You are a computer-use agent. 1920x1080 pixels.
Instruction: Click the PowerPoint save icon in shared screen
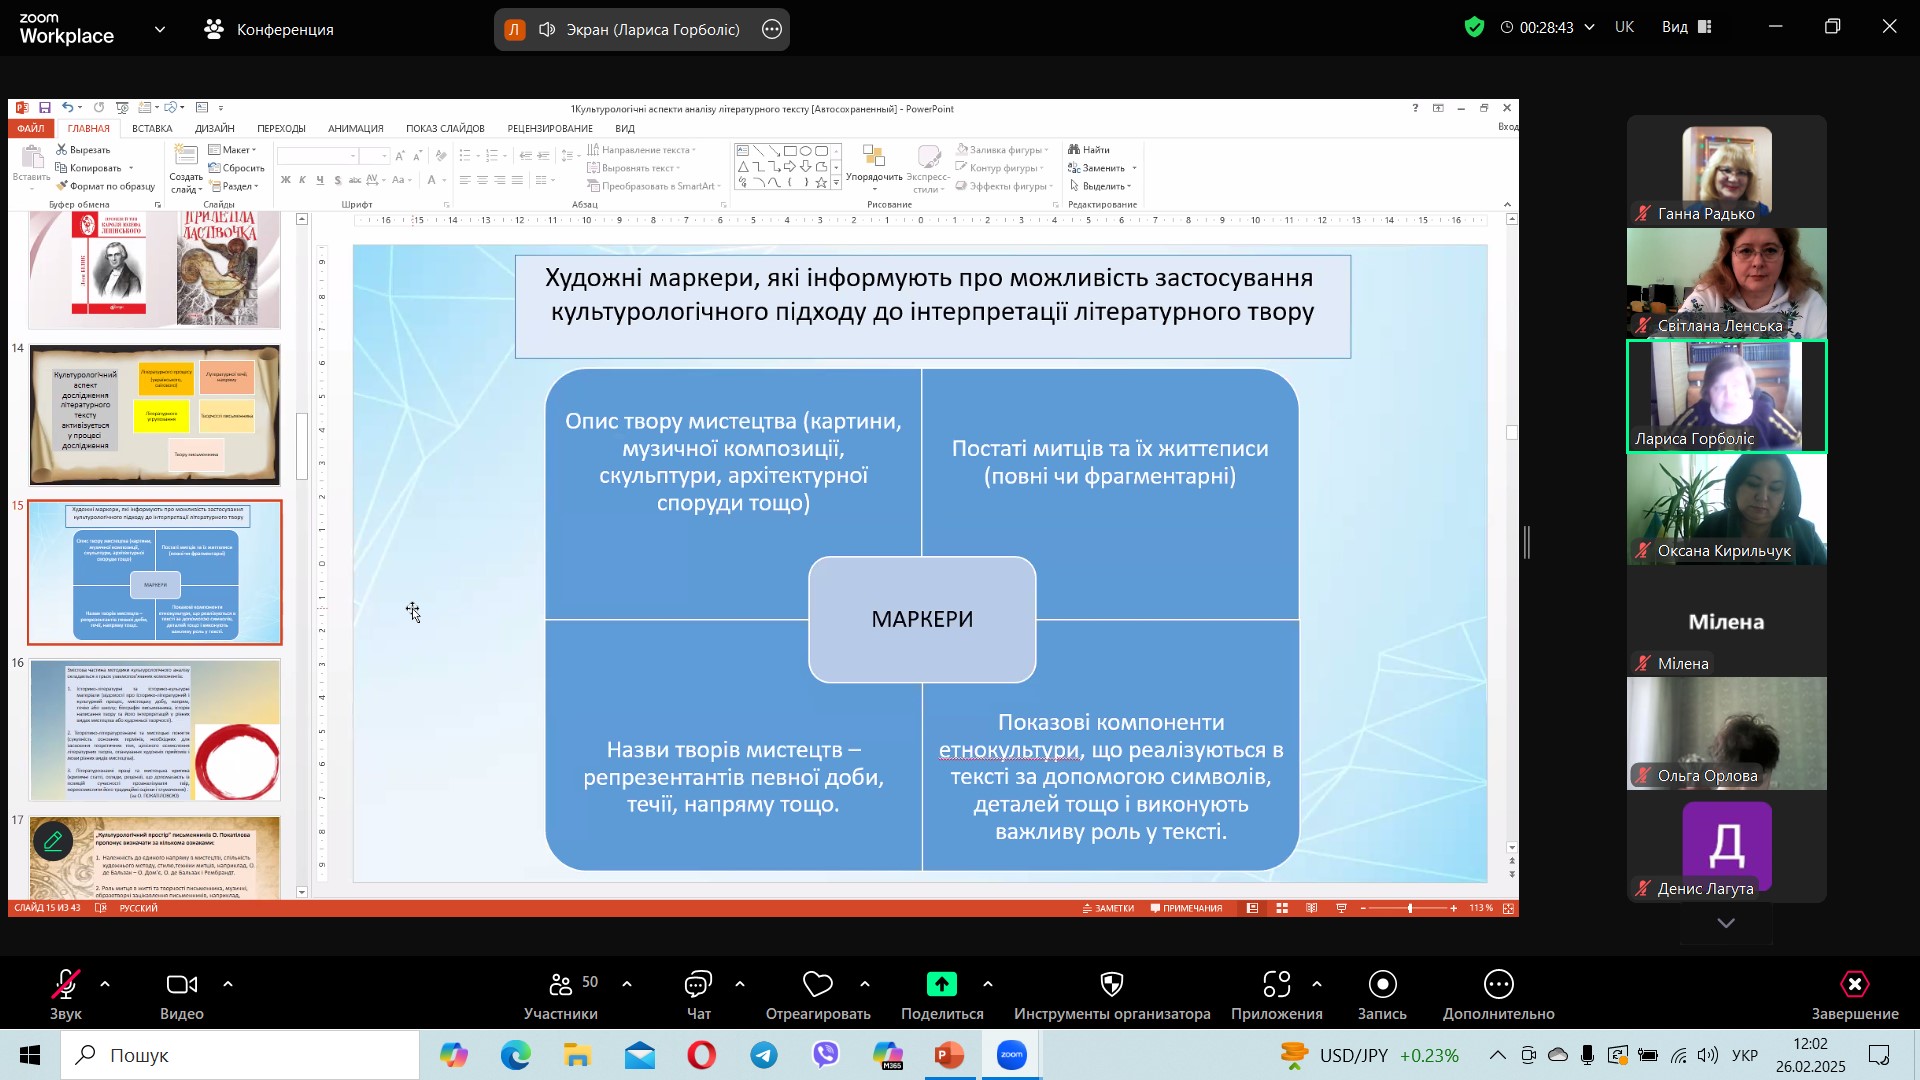pyautogui.click(x=45, y=108)
